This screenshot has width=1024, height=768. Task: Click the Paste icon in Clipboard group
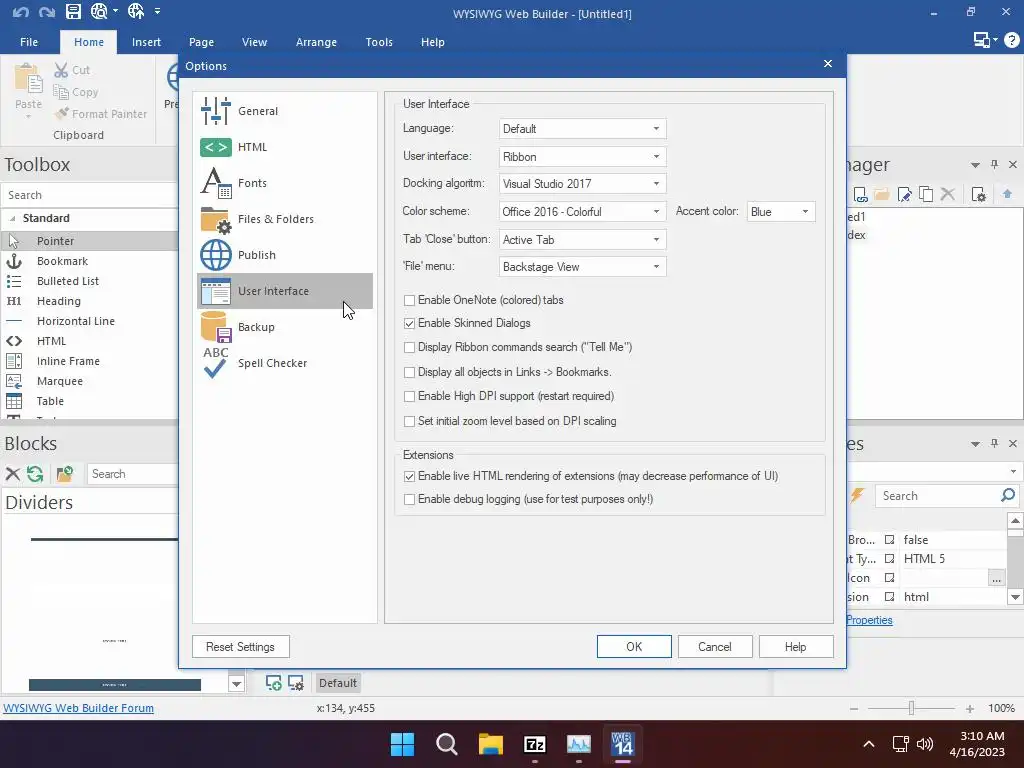(28, 80)
